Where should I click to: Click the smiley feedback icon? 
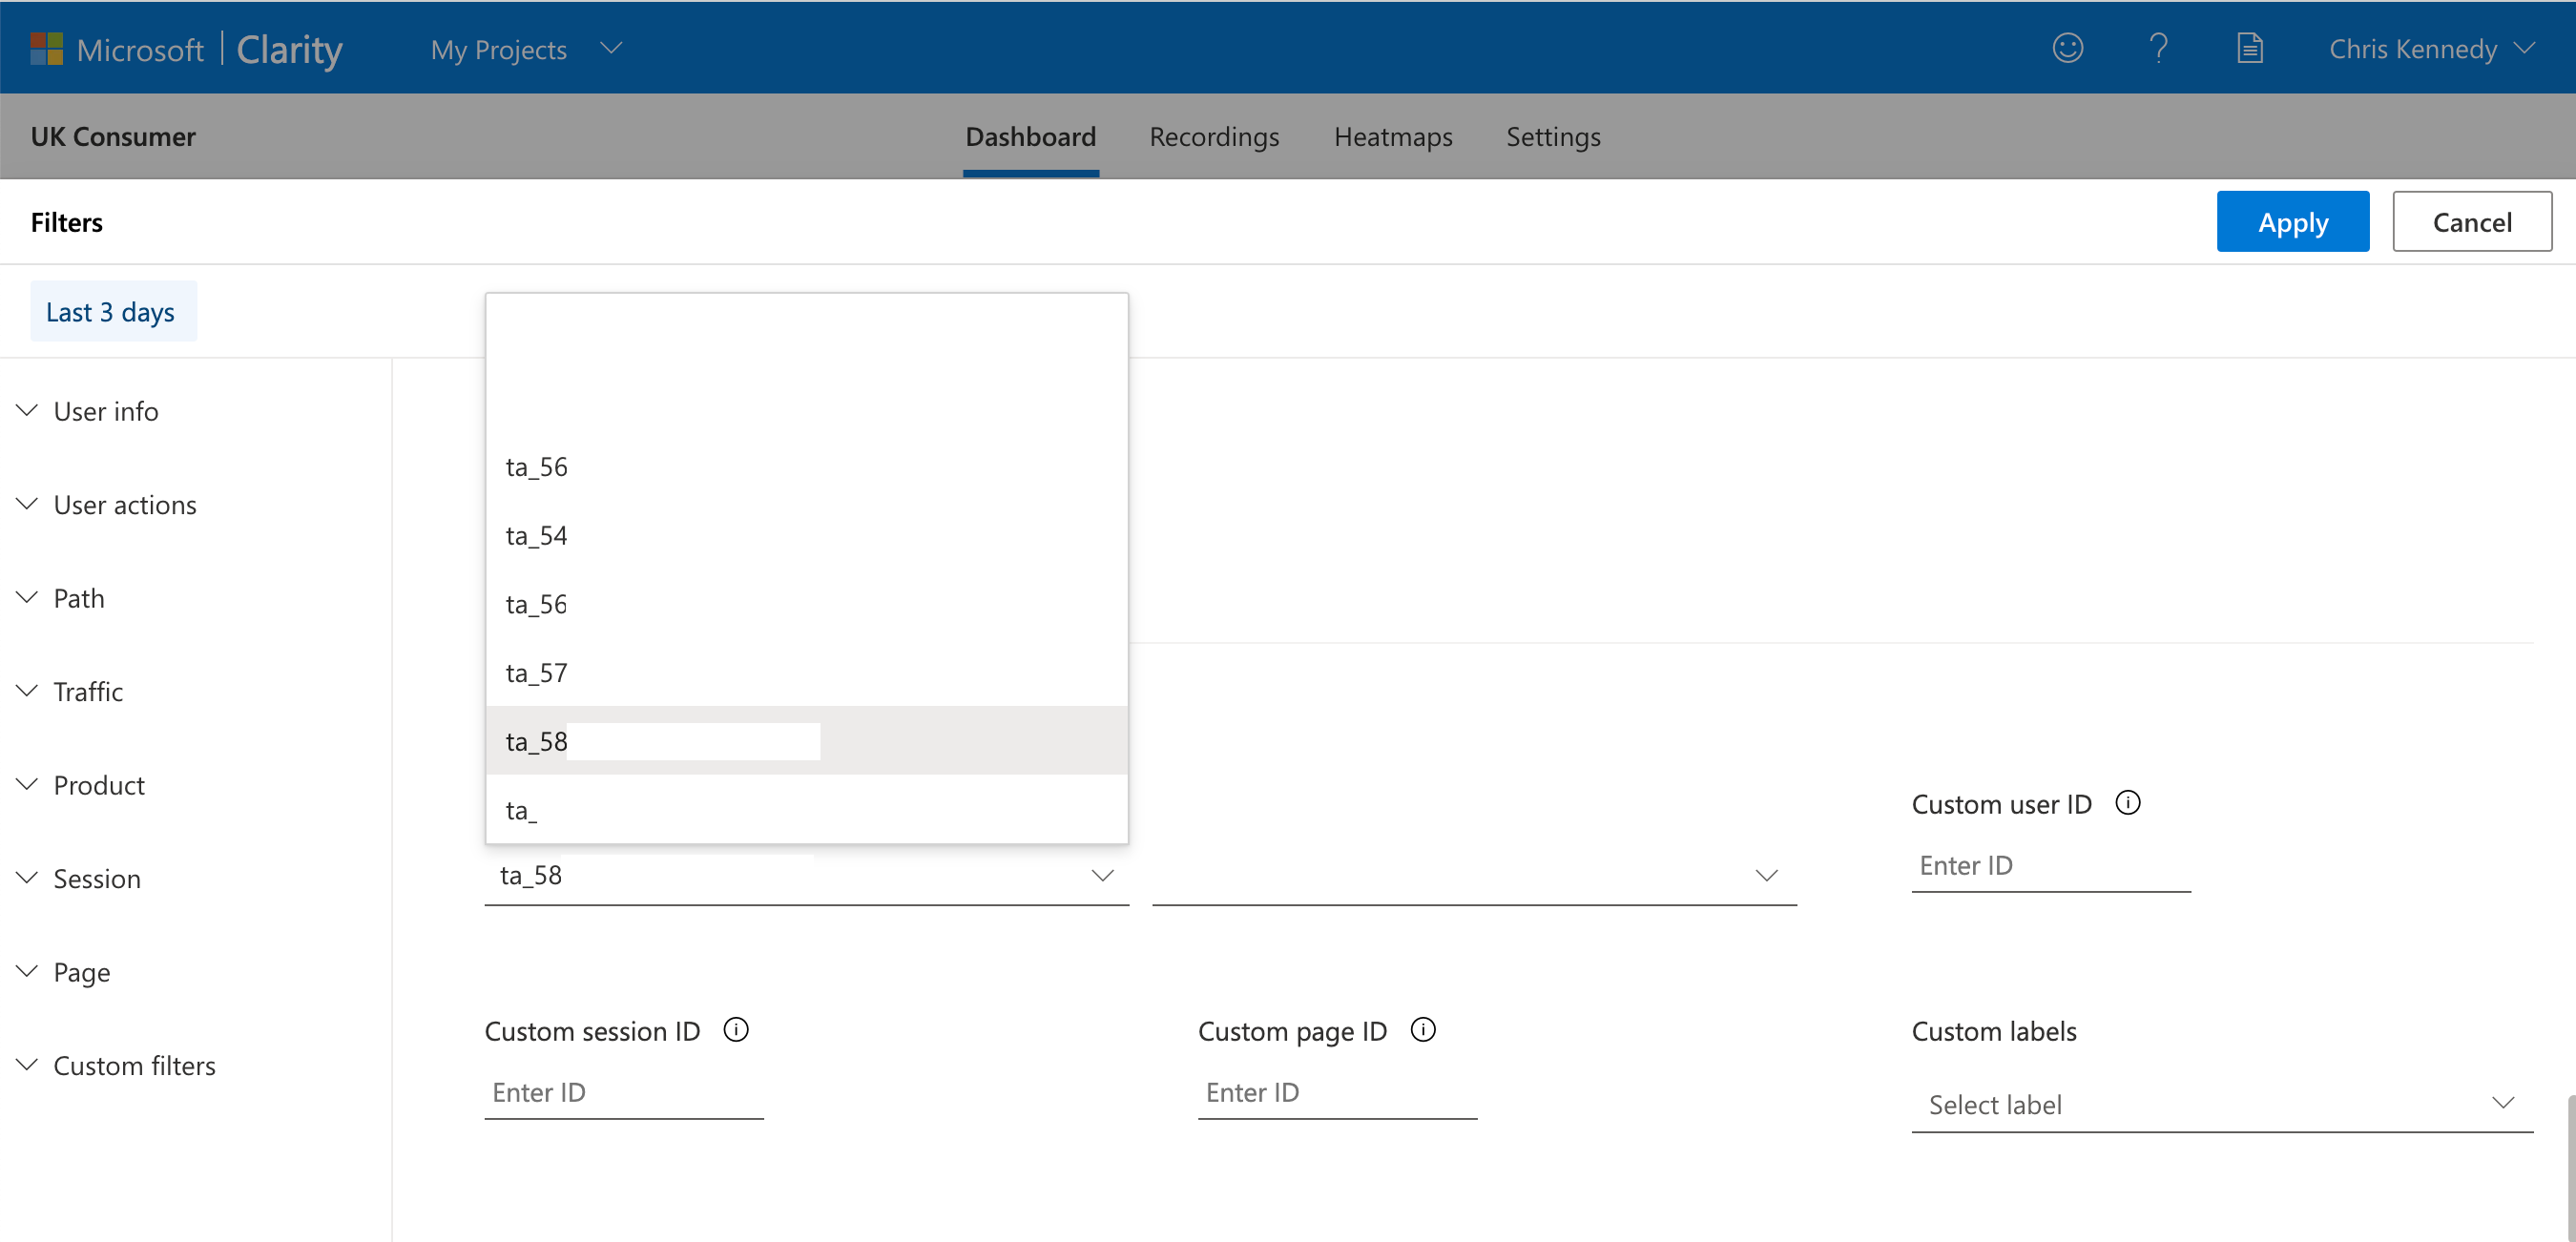click(2067, 48)
